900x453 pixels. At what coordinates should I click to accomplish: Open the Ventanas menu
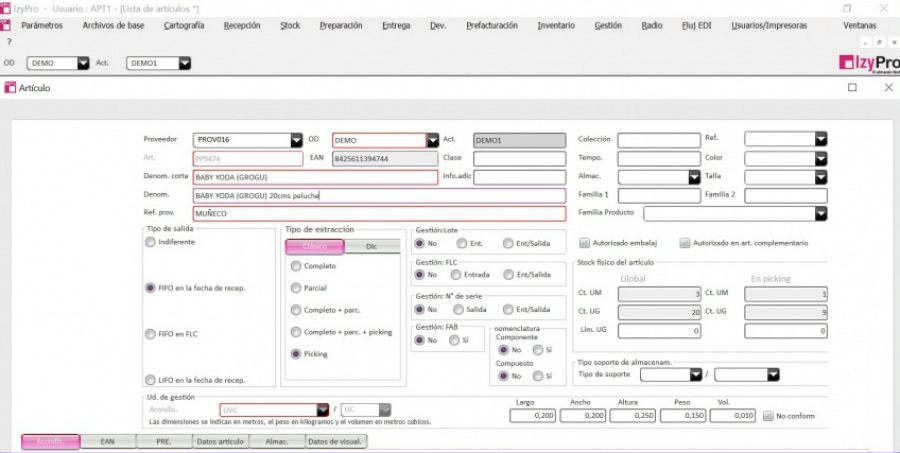tap(860, 25)
